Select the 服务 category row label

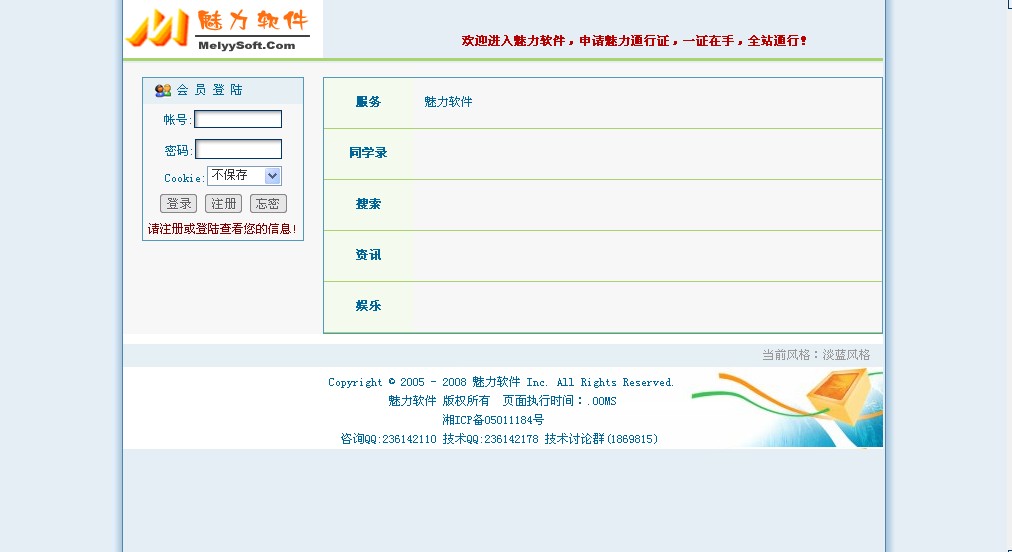pos(368,102)
